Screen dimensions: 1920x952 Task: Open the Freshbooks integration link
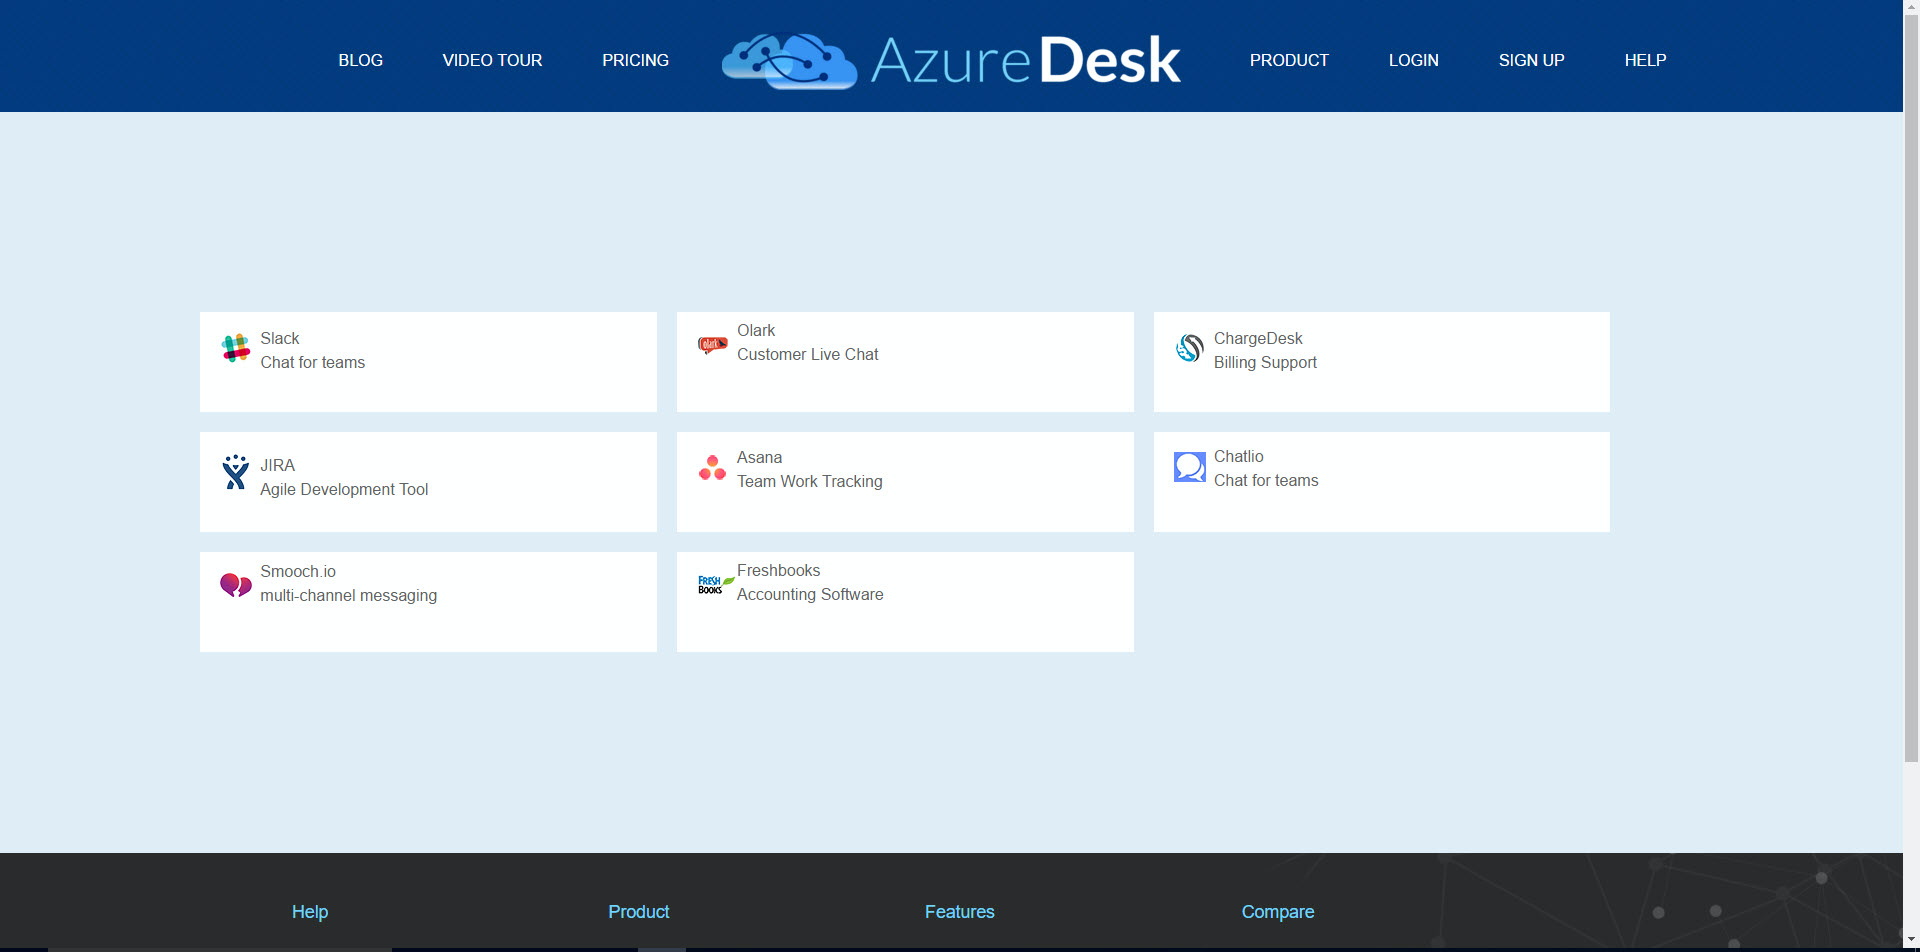point(779,570)
